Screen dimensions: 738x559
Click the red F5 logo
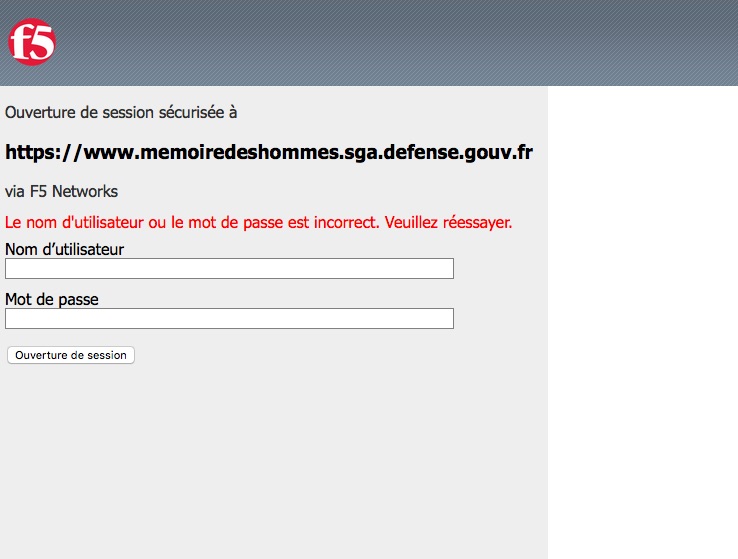click(x=32, y=43)
